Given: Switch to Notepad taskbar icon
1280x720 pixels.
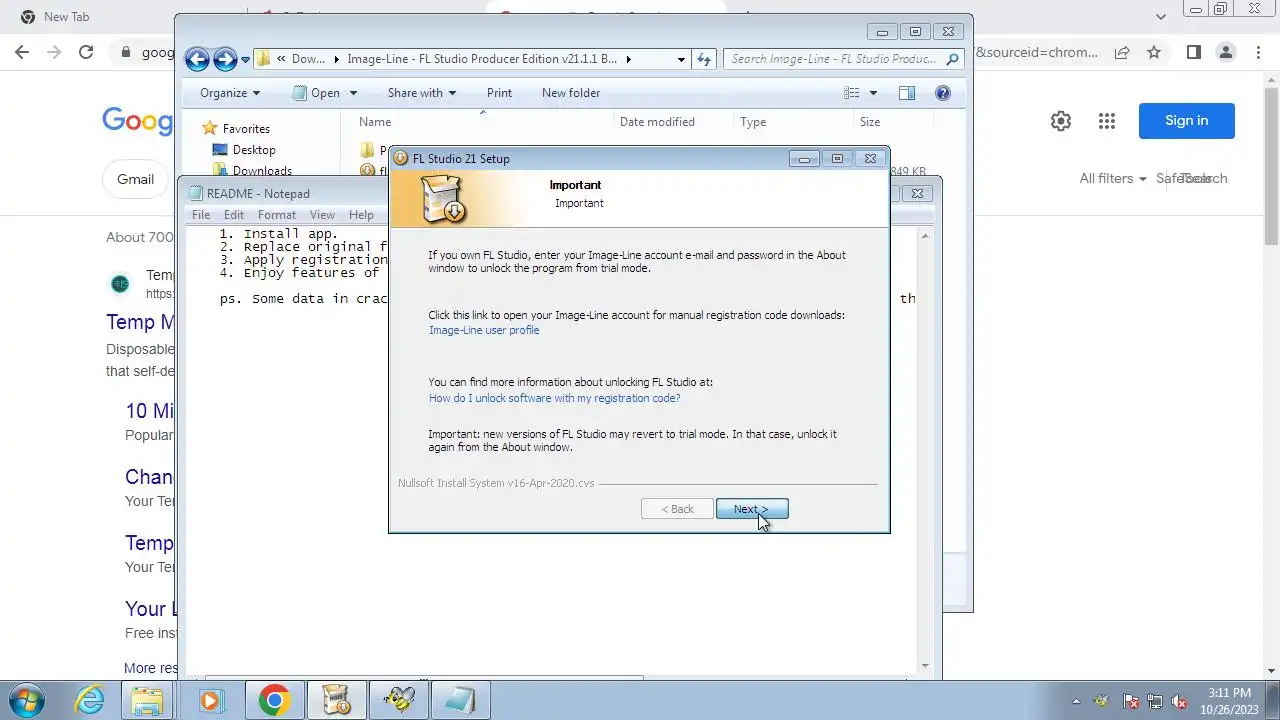Looking at the screenshot, I should (460, 701).
